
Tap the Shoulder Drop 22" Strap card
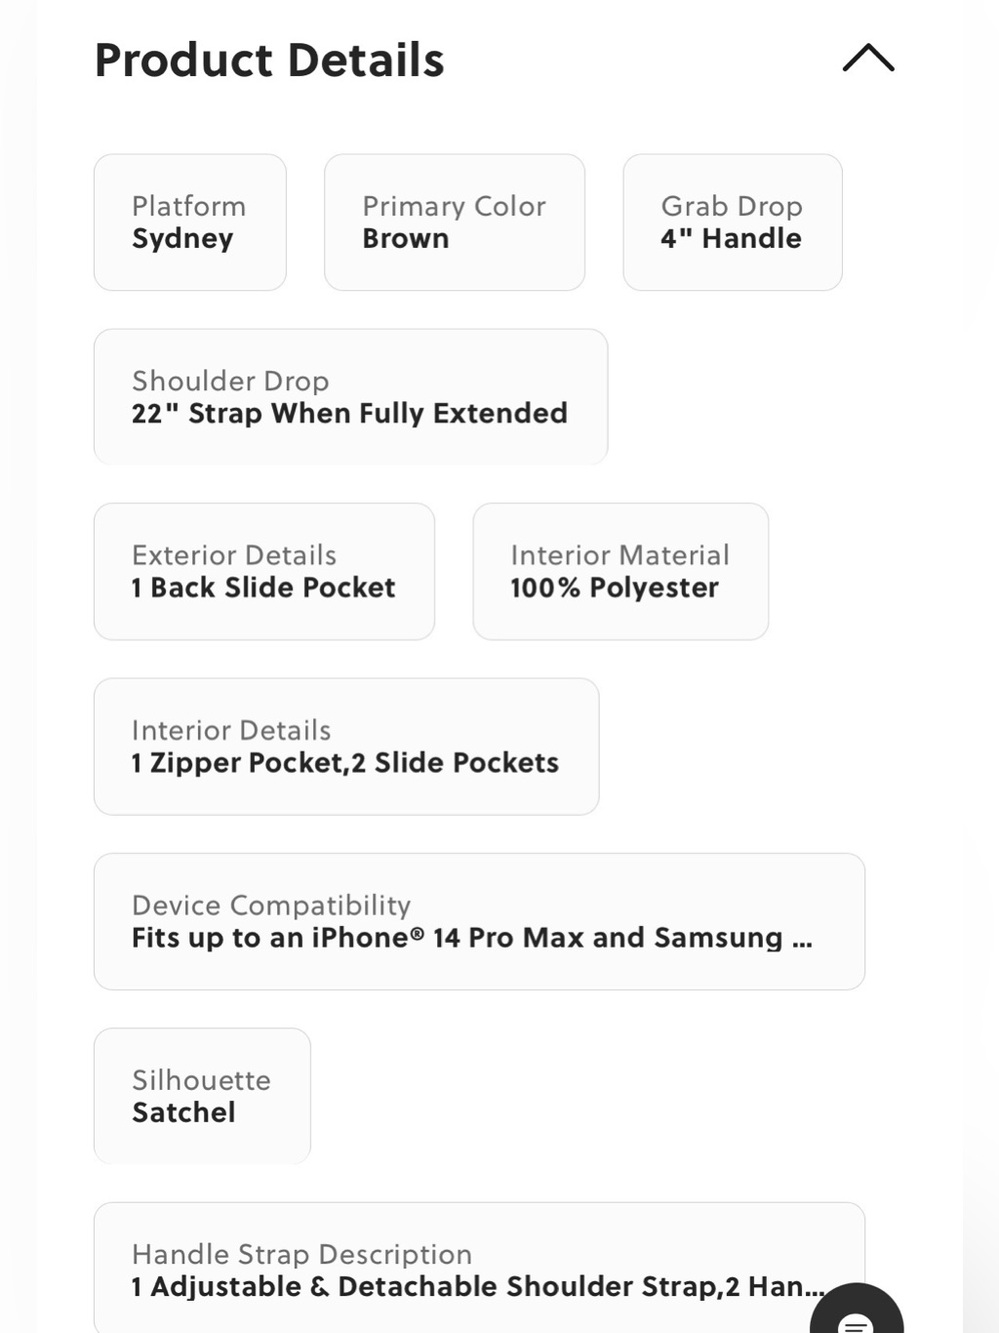click(x=351, y=397)
